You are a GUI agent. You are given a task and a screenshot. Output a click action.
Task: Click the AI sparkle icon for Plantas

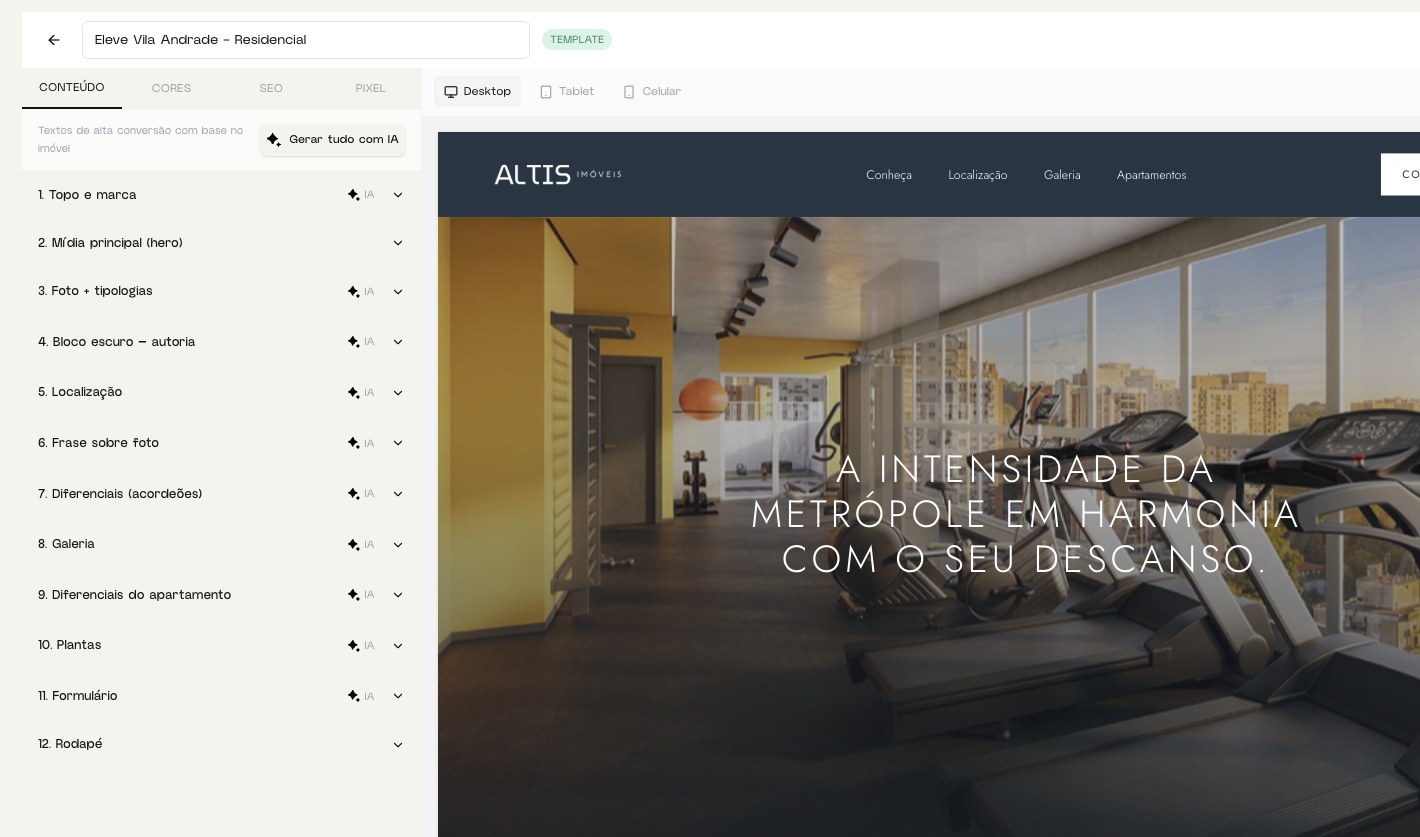pyautogui.click(x=353, y=646)
